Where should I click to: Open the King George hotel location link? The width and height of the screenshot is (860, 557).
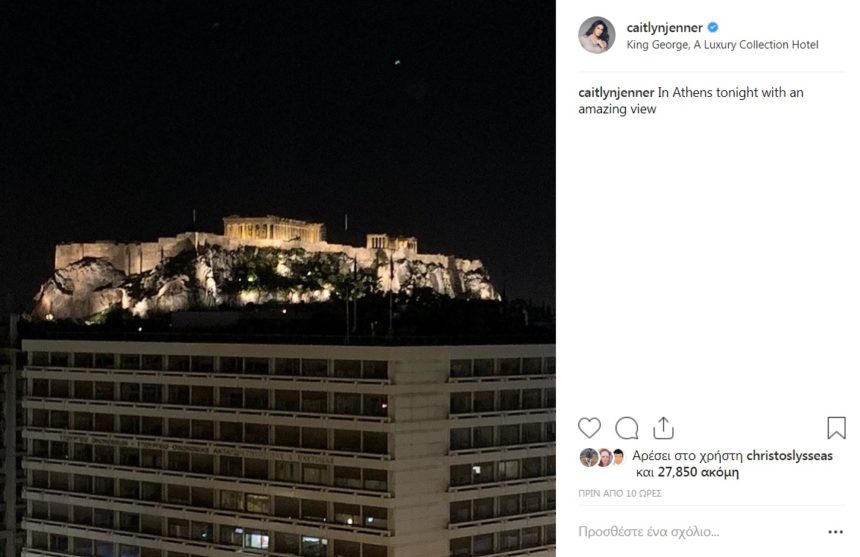tap(722, 45)
